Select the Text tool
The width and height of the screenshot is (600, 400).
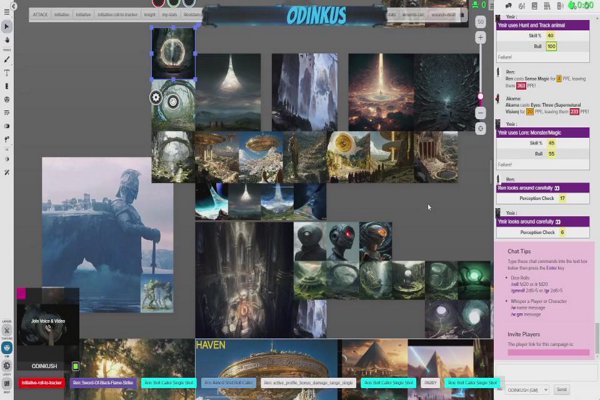[x=7, y=73]
